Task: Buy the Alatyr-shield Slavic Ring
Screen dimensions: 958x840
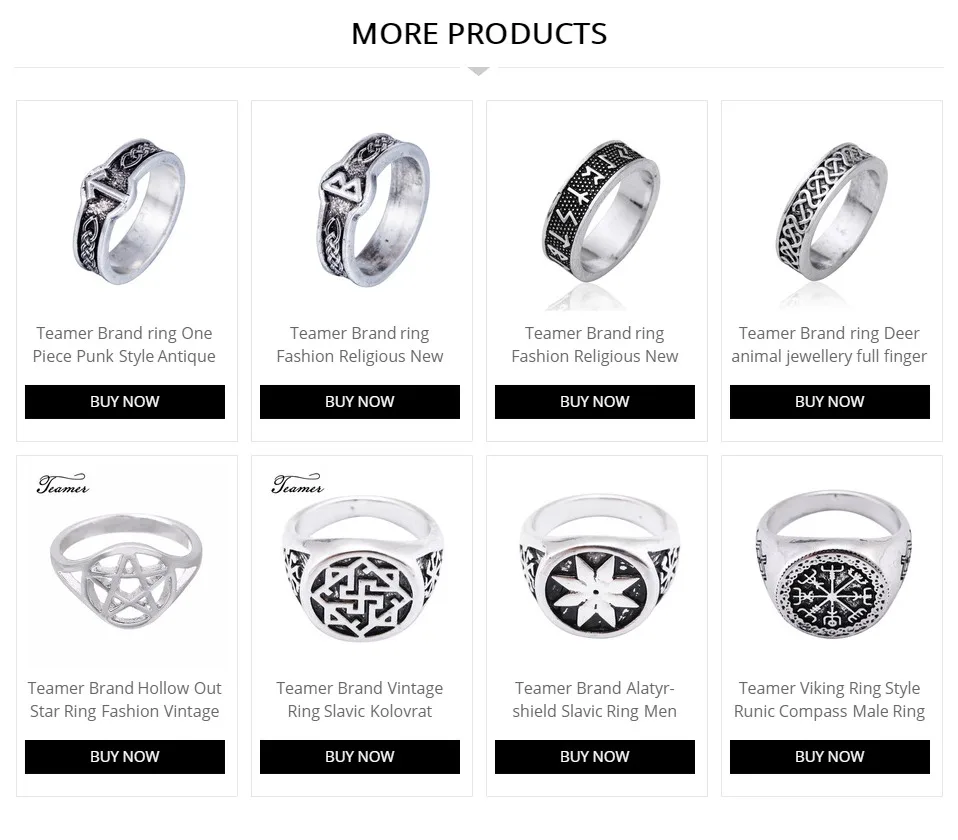Action: pyautogui.click(x=595, y=756)
